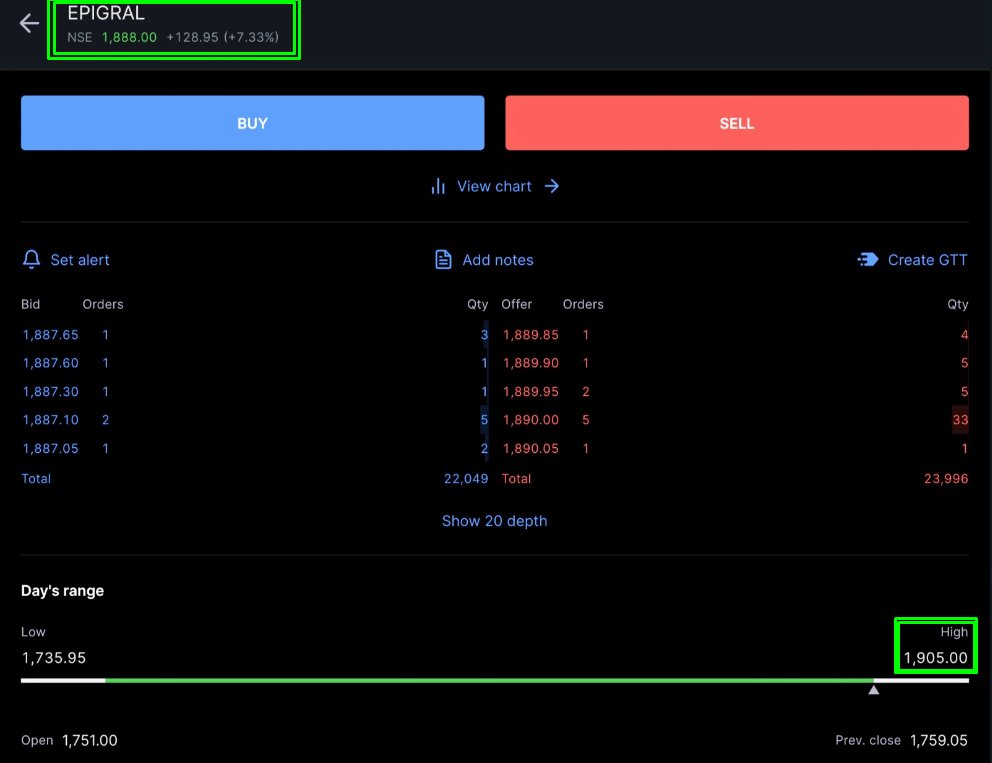Select bid price 1,887.30
992x763 pixels.
[x=51, y=392]
